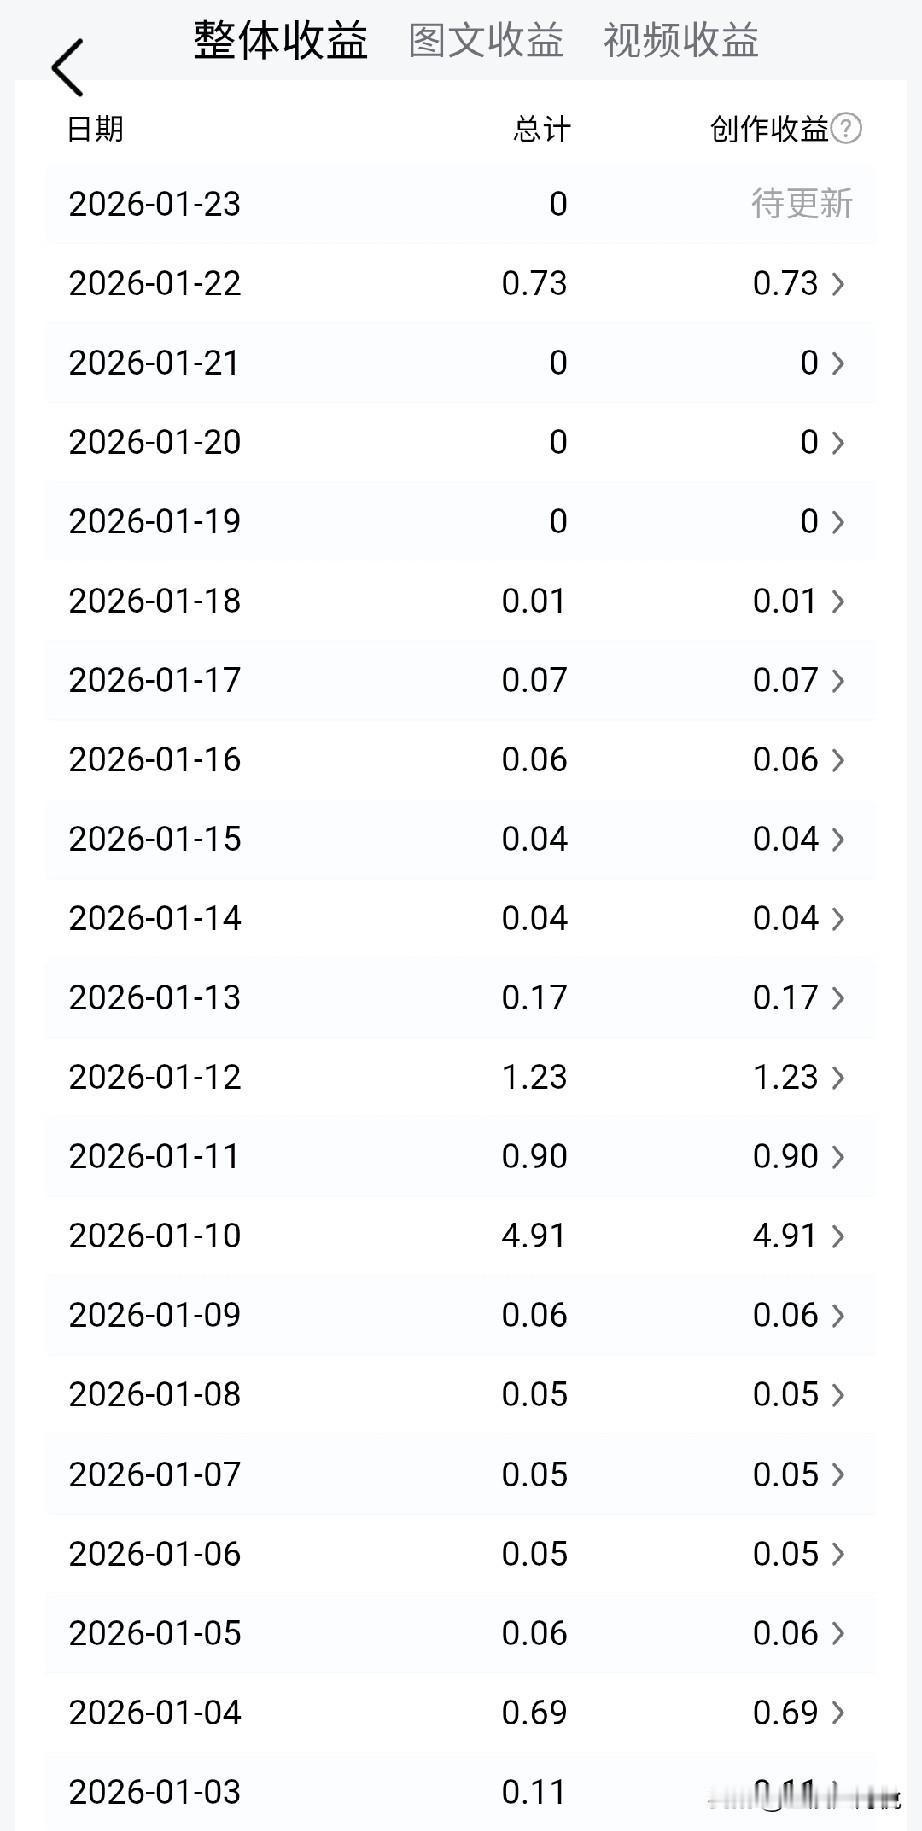Click chevron for 2026-01-21 row
The image size is (922, 1831).
838,363
